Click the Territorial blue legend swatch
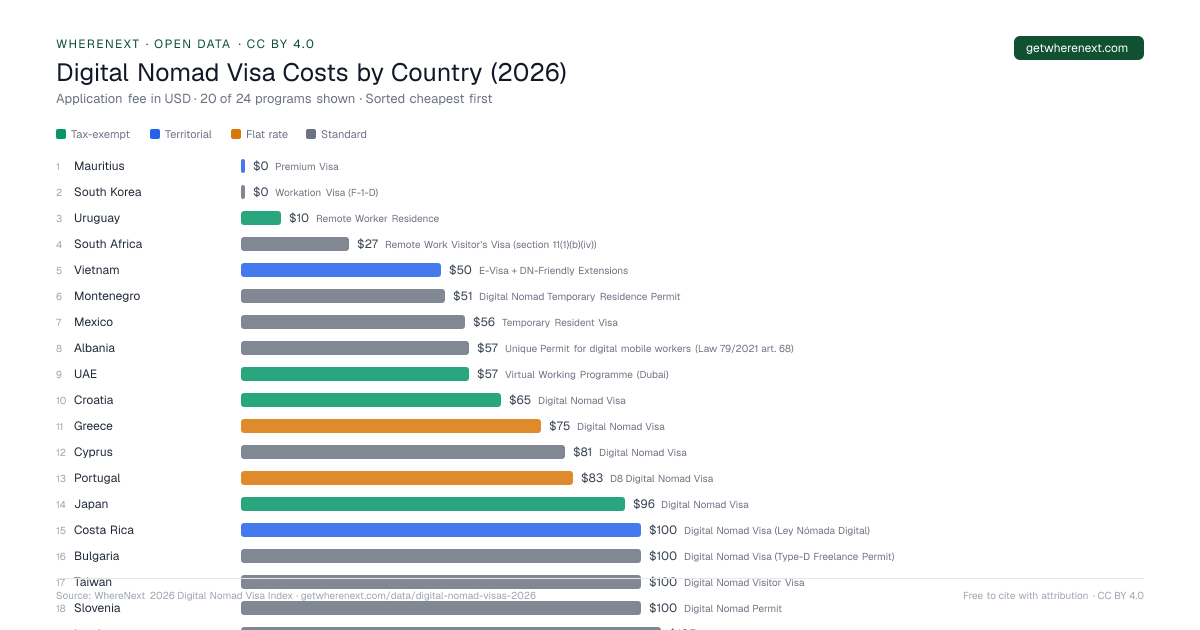1200x630 pixels. pyautogui.click(x=155, y=134)
